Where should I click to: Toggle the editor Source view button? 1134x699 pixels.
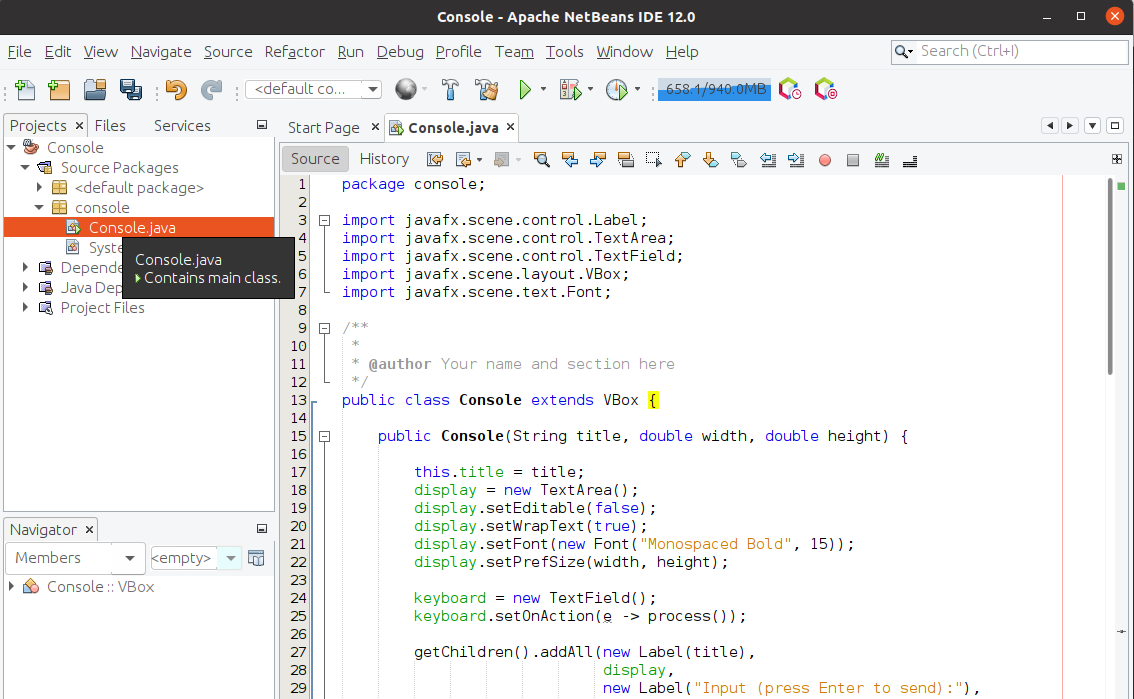pos(315,158)
